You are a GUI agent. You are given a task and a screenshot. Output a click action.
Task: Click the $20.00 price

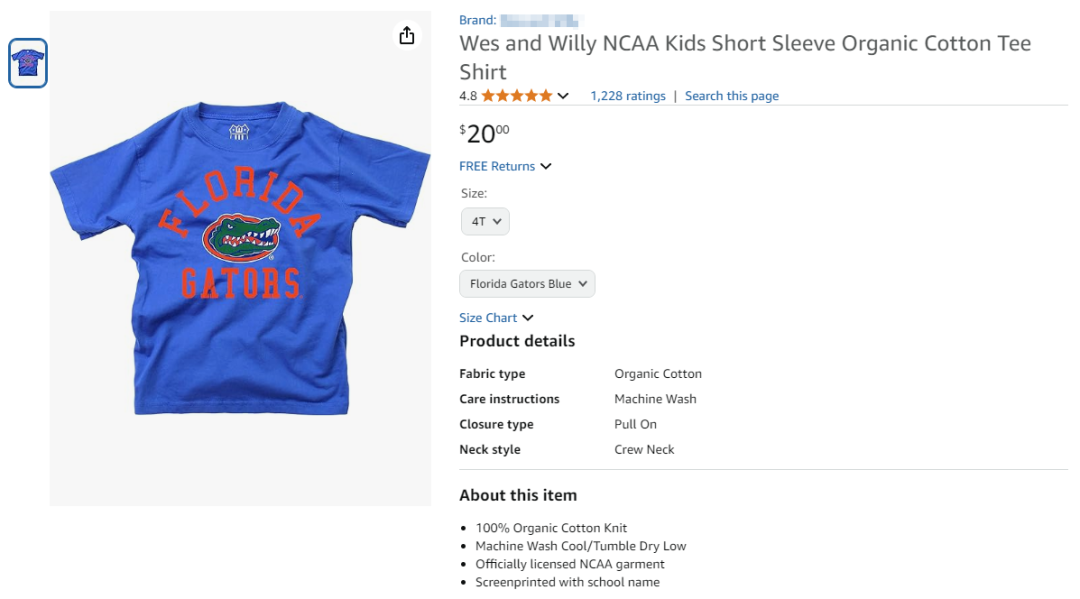(484, 133)
